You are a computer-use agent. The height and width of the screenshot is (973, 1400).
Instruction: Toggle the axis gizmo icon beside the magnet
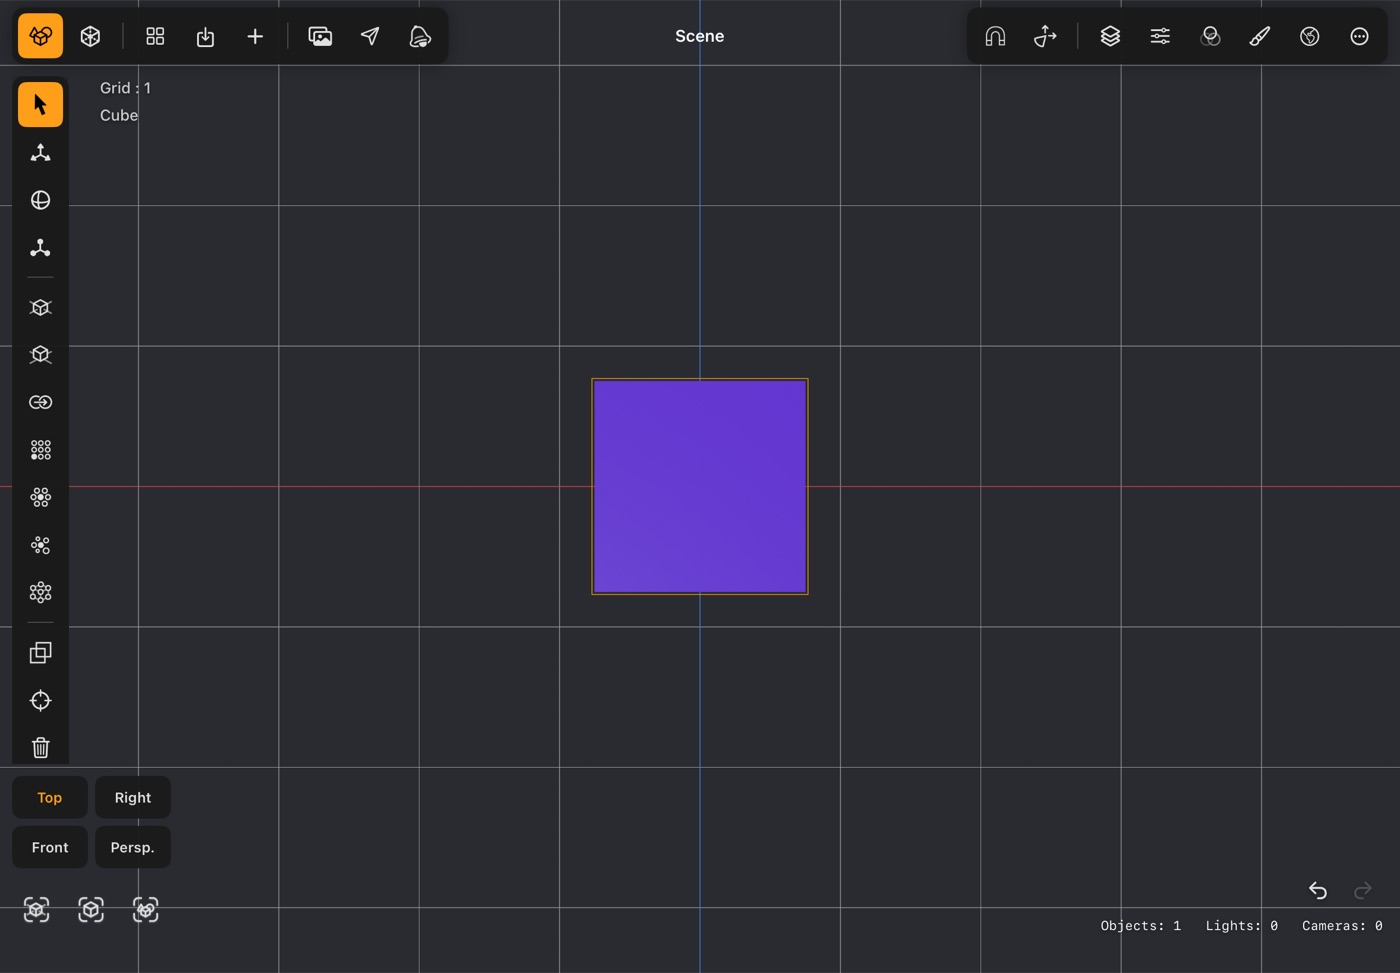(x=1045, y=36)
